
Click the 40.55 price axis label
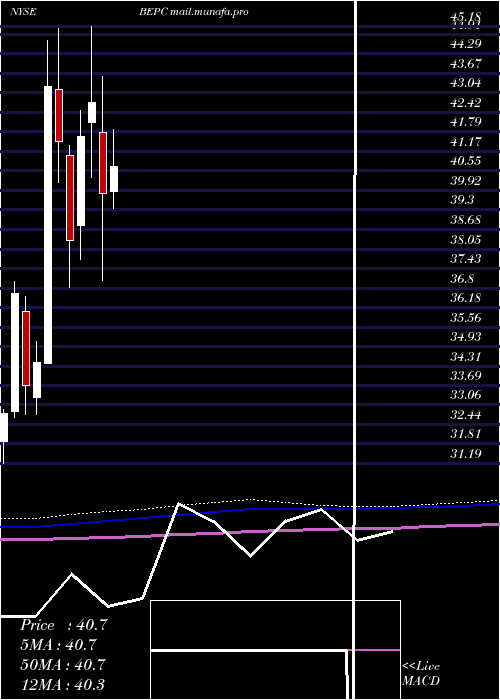(466, 161)
